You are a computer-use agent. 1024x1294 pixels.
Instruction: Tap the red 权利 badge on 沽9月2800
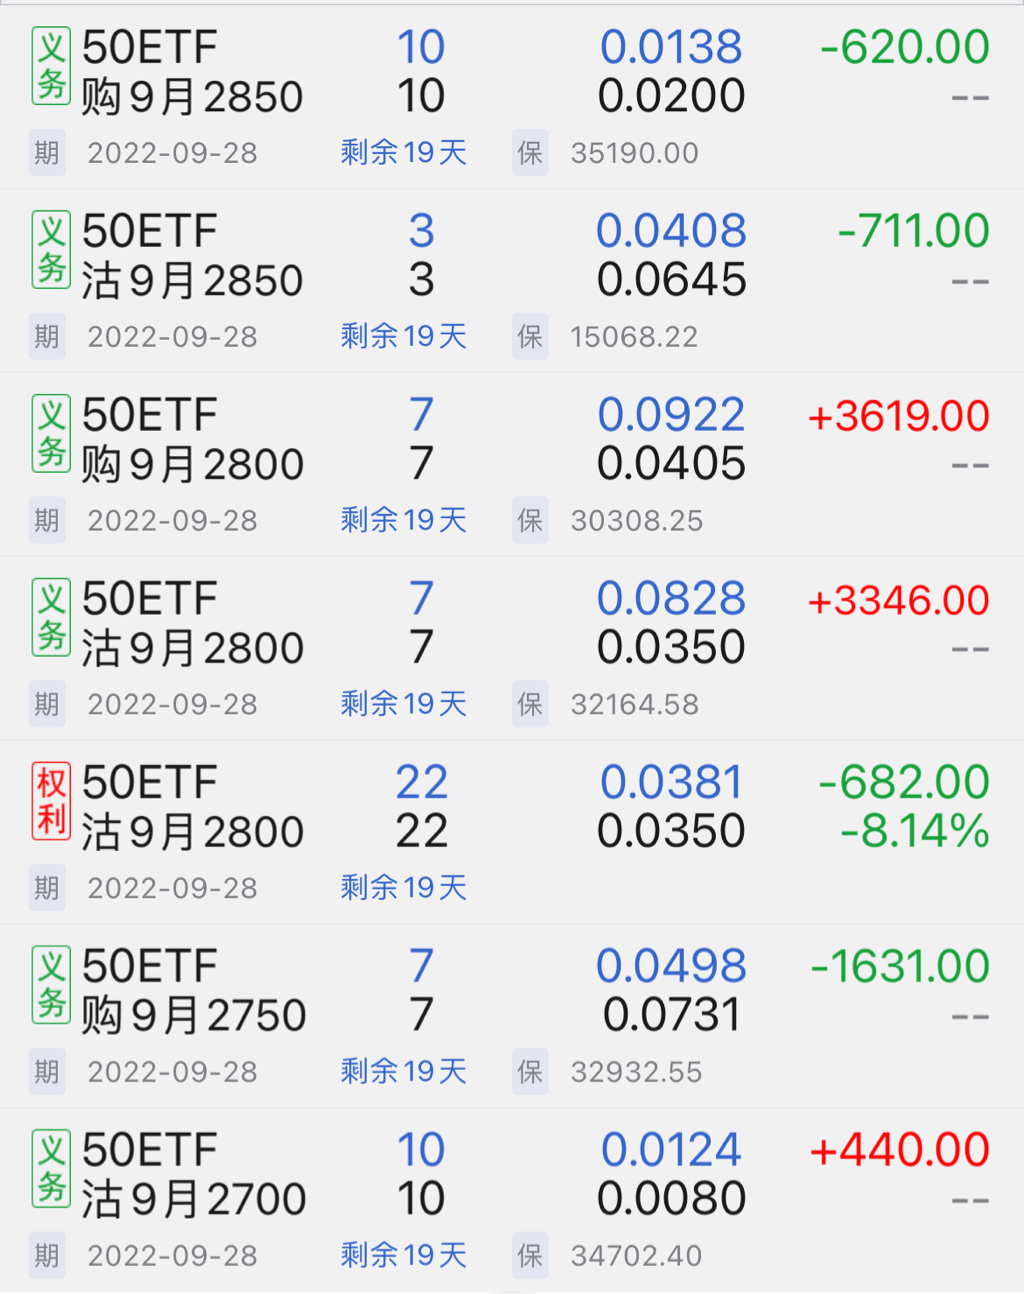(51, 801)
